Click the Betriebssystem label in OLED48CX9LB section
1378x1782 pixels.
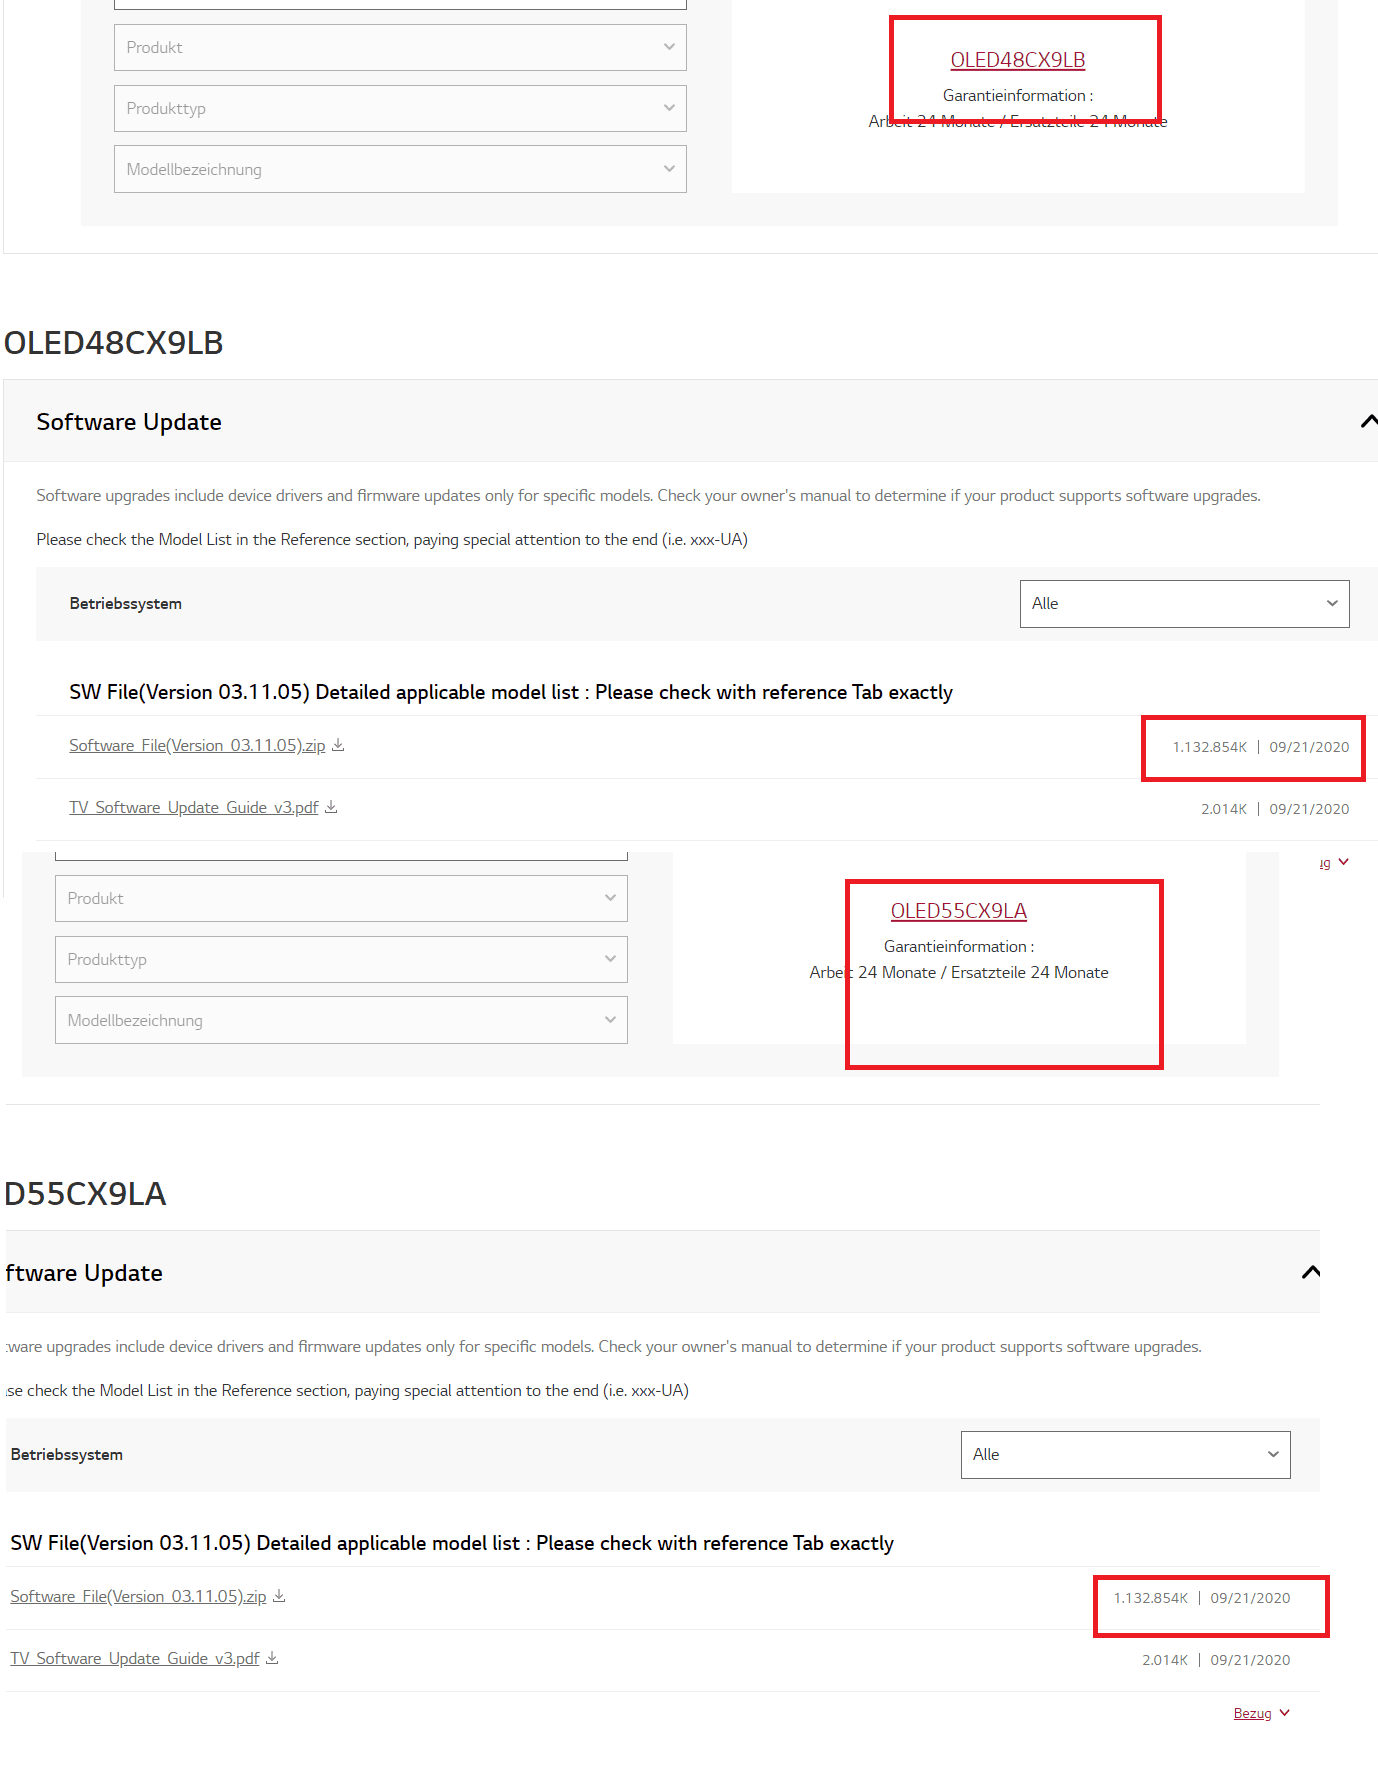click(126, 604)
